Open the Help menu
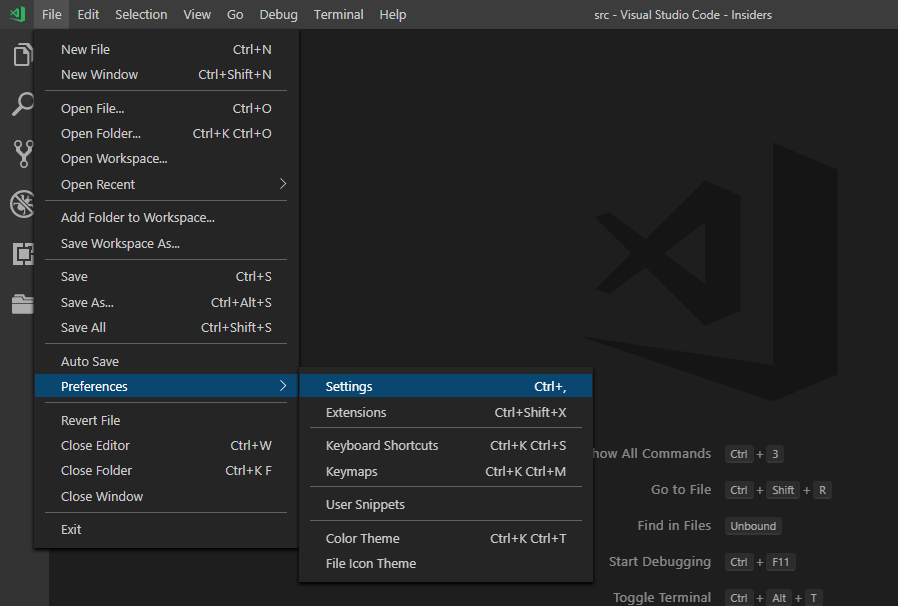This screenshot has height=606, width=898. click(x=392, y=14)
